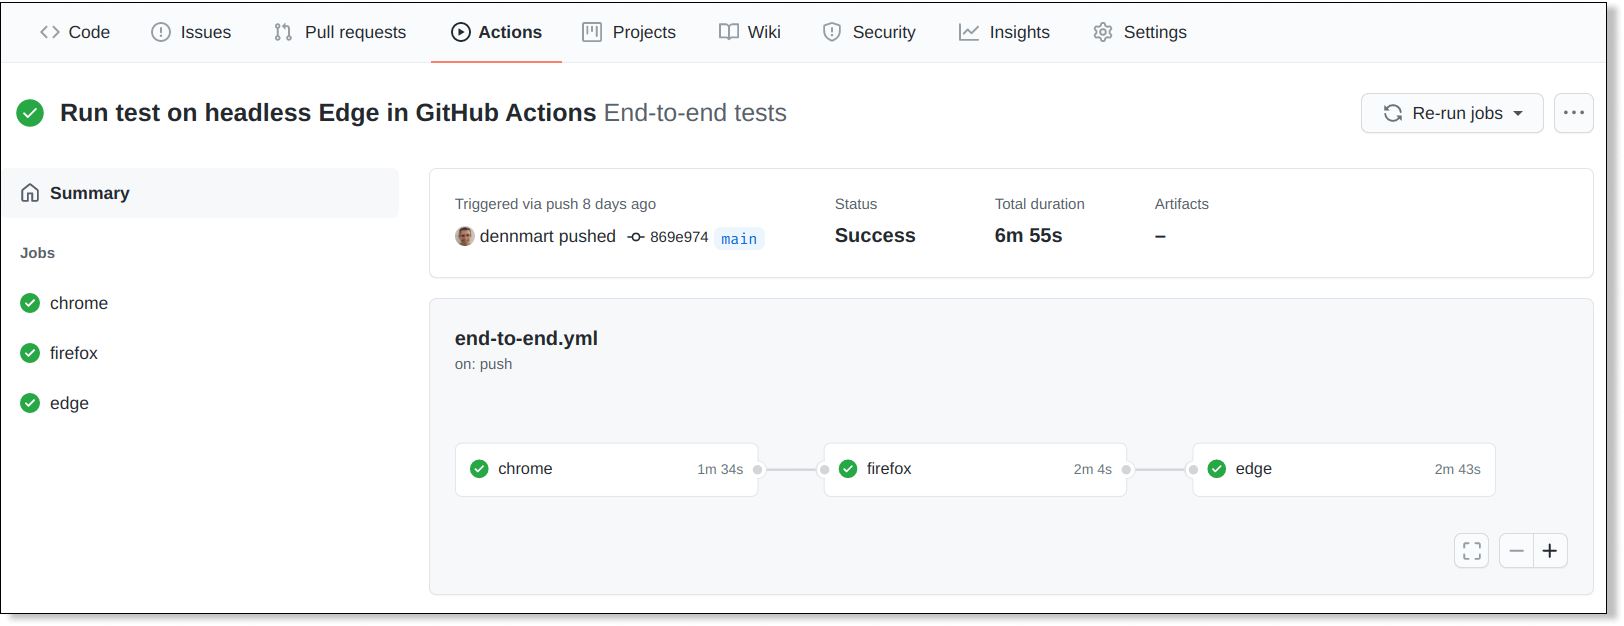Click the green check beside chrome job
Viewport: 1624px width, 626px height.
pyautogui.click(x=30, y=302)
